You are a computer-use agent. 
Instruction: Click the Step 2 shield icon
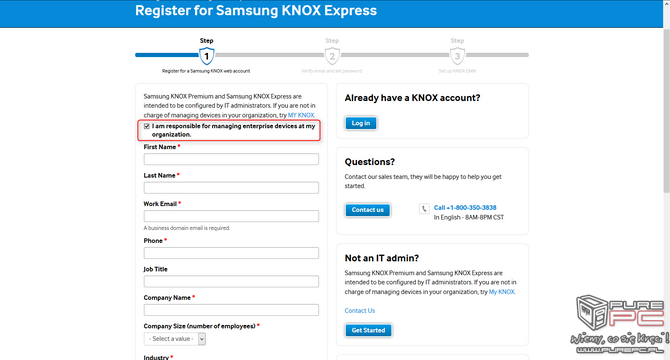(332, 56)
